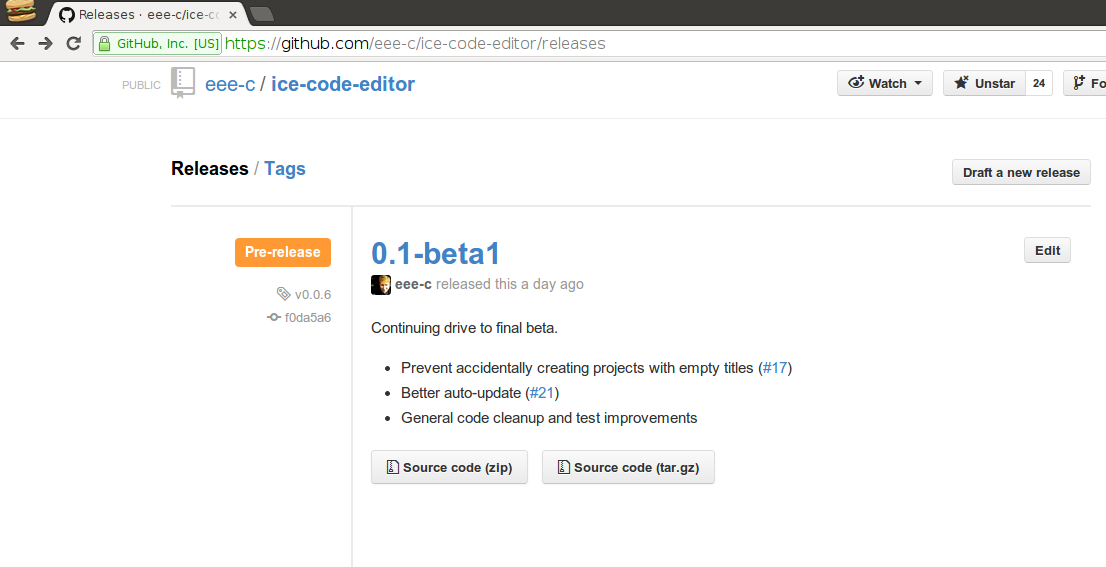
Task: Click the 'released this a day ago' text
Action: pos(510,284)
